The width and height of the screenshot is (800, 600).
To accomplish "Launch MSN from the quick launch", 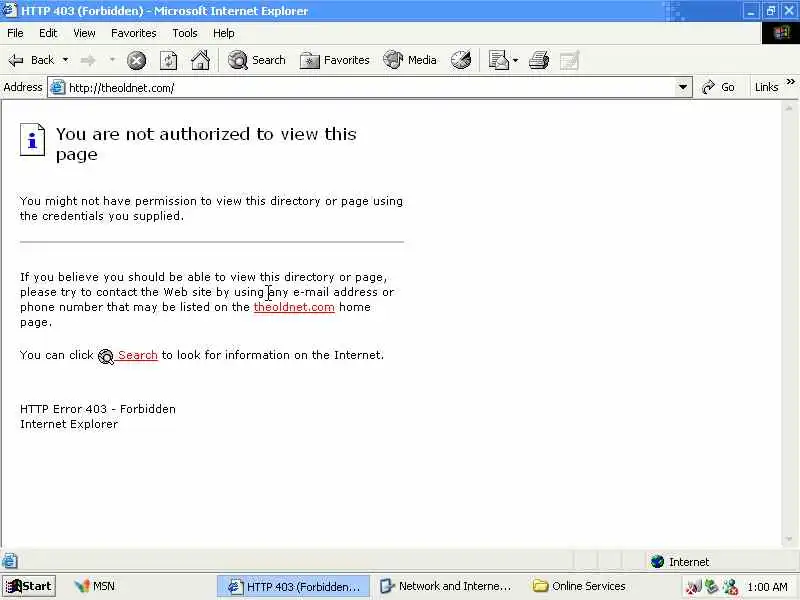I will 94,586.
